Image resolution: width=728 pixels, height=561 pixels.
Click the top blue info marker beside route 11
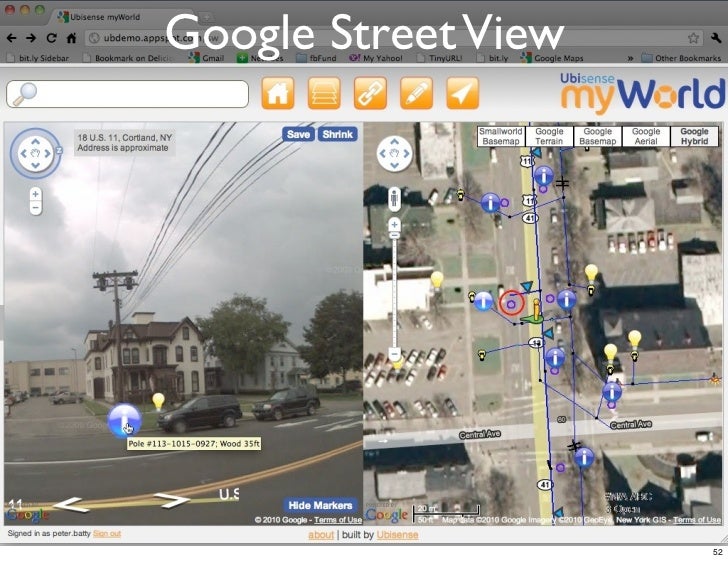pos(544,176)
